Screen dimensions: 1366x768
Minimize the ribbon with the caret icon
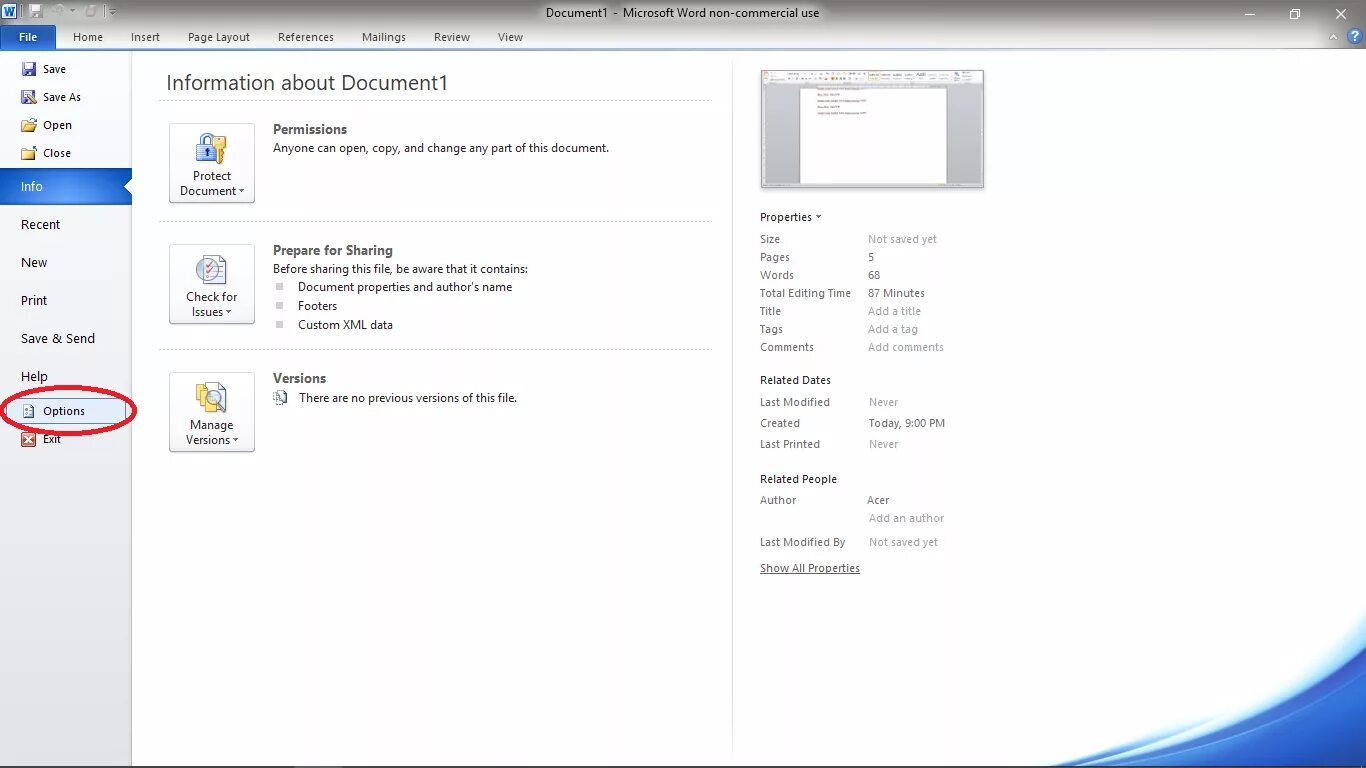click(x=1334, y=37)
